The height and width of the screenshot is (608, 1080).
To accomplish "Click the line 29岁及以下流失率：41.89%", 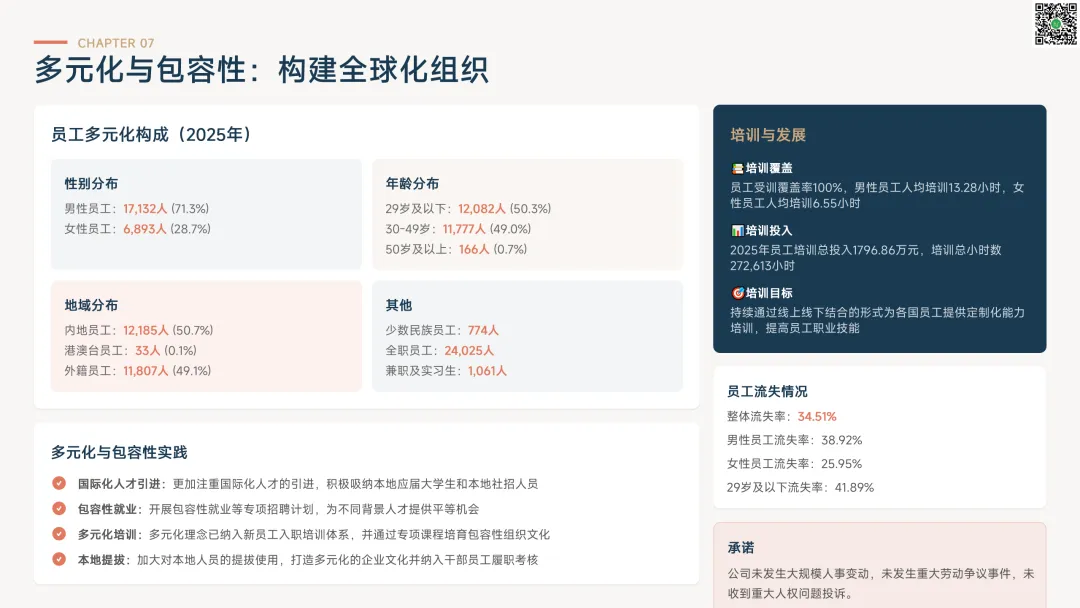I will coord(800,488).
